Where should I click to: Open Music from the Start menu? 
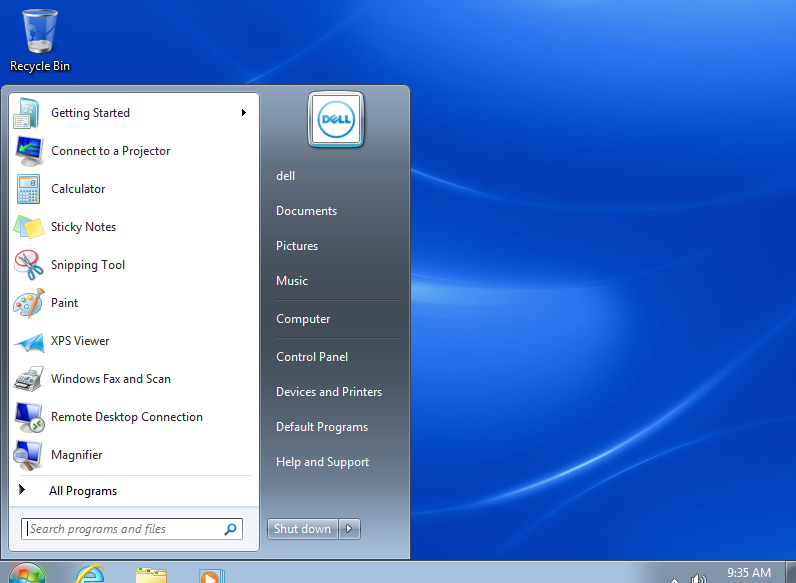click(292, 281)
